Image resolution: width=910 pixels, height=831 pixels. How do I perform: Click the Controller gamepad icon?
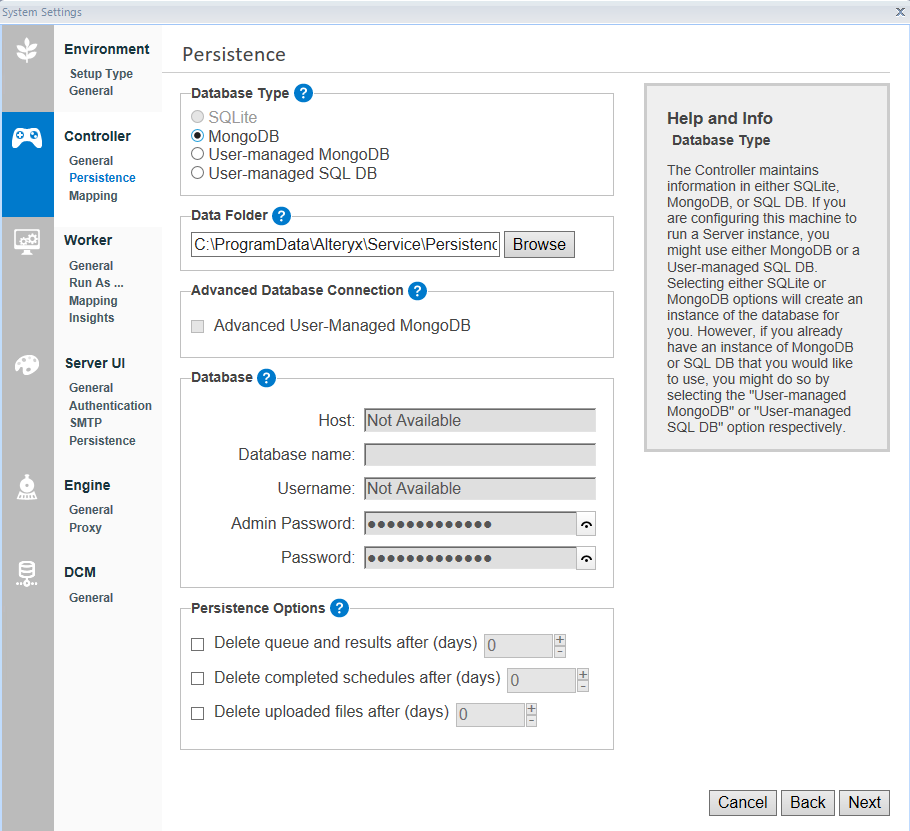pos(27,138)
